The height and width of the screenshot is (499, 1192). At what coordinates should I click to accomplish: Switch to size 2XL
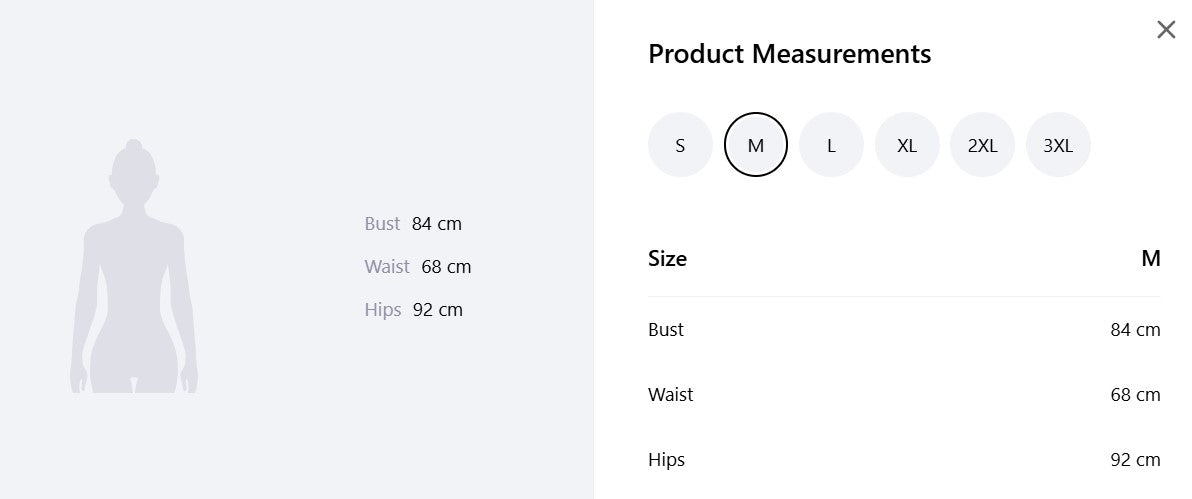(982, 145)
